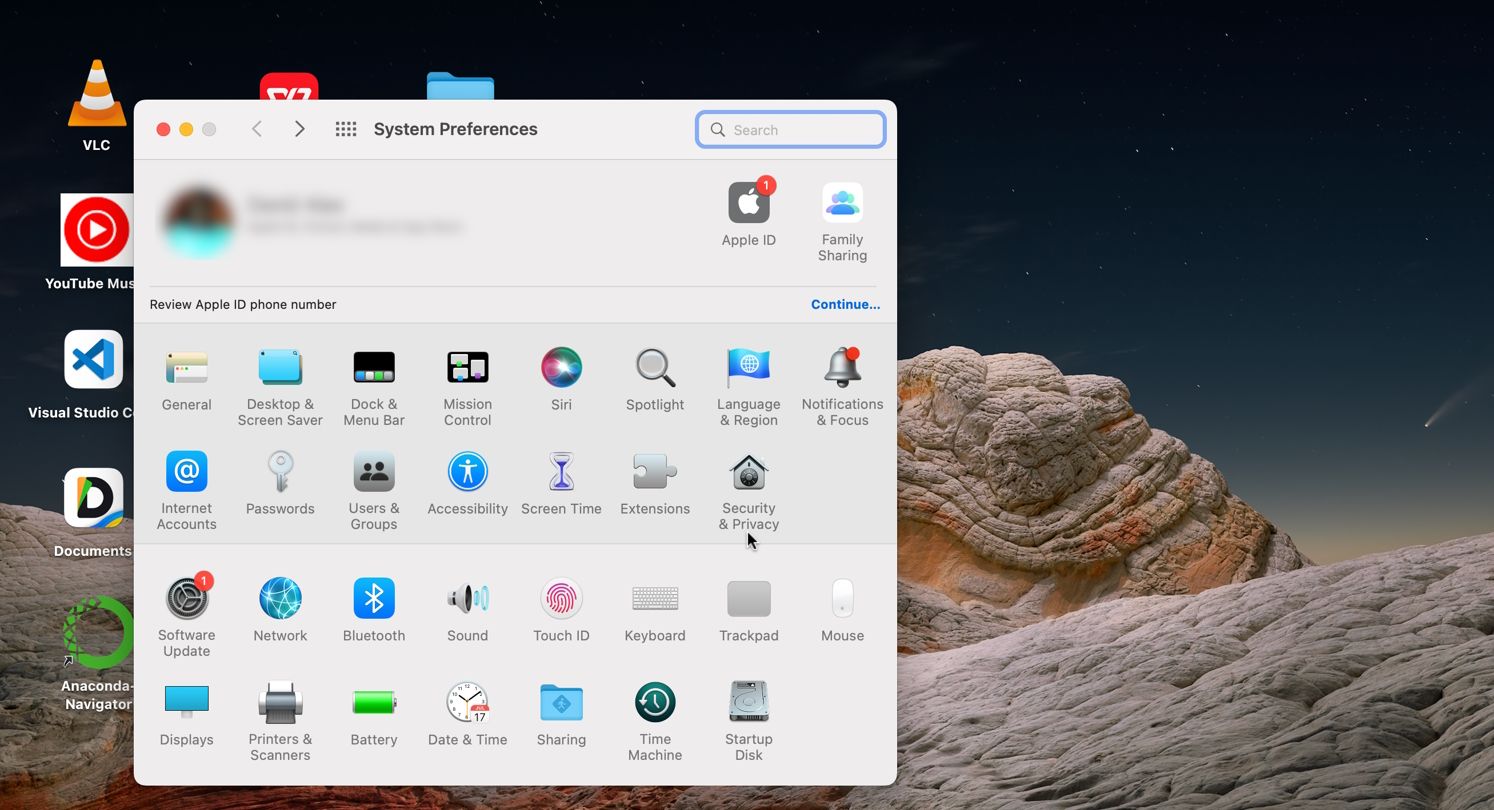Open VLC from the desktop

click(97, 96)
